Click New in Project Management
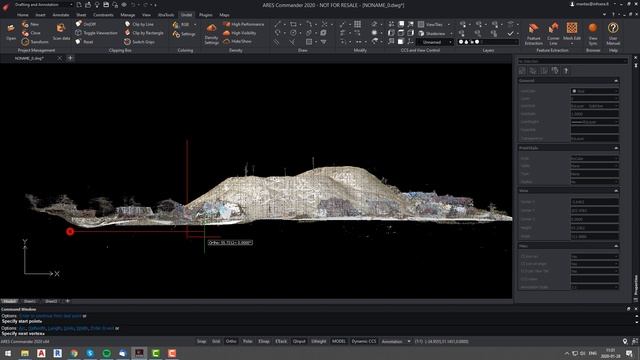This screenshot has height=360, width=640. (30, 24)
